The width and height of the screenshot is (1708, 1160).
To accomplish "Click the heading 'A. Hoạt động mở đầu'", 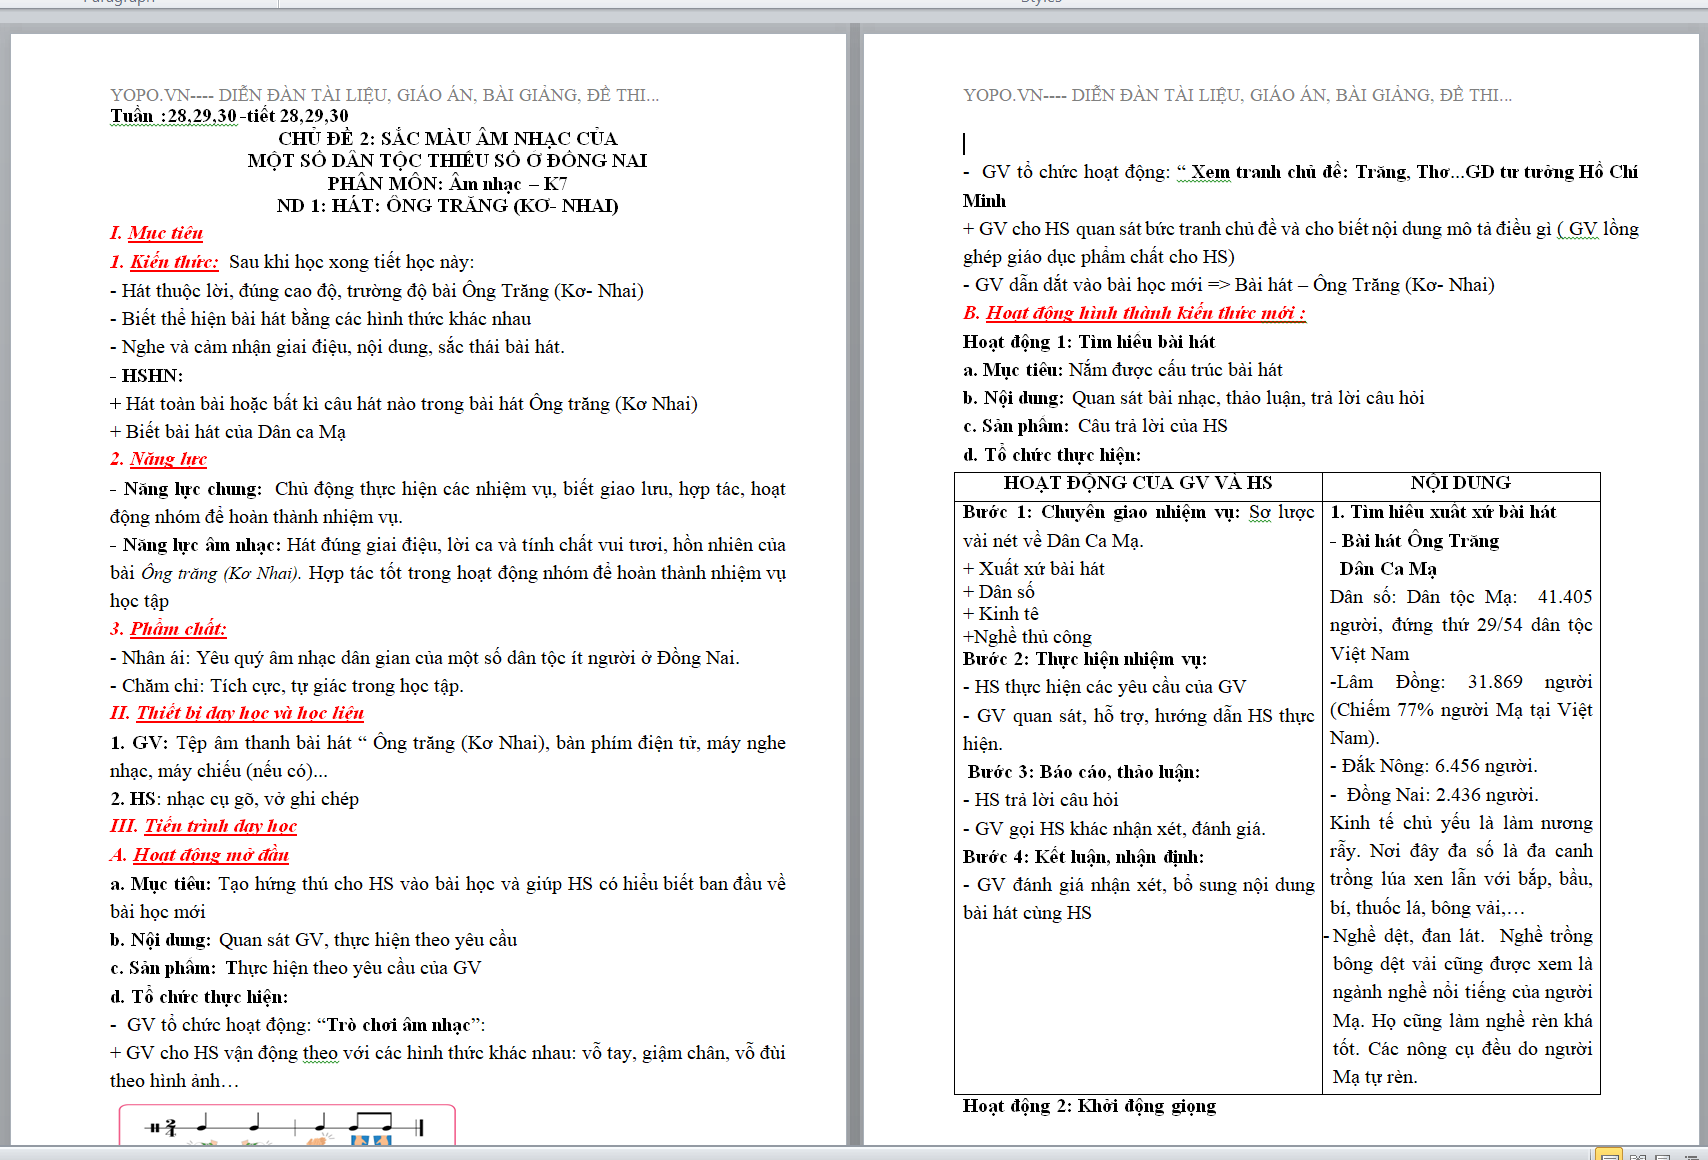I will 199,855.
